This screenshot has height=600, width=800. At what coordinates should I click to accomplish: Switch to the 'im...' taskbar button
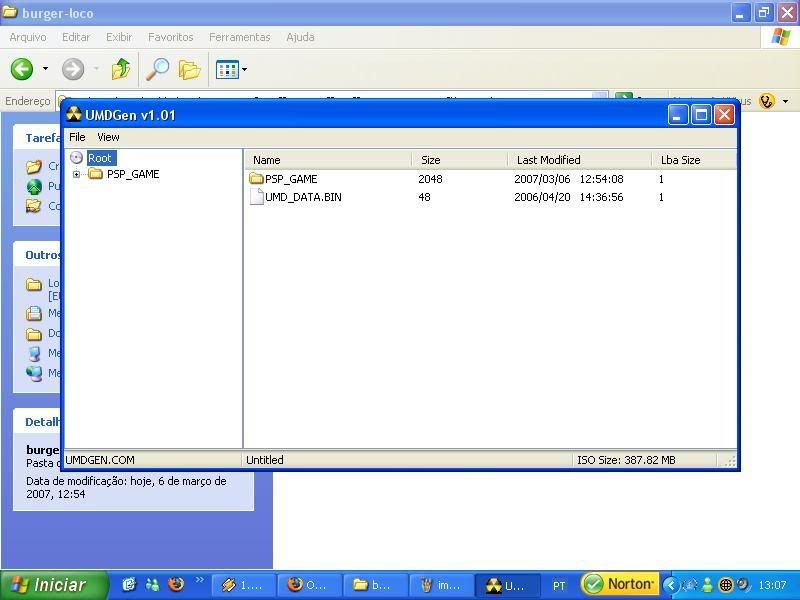click(441, 585)
